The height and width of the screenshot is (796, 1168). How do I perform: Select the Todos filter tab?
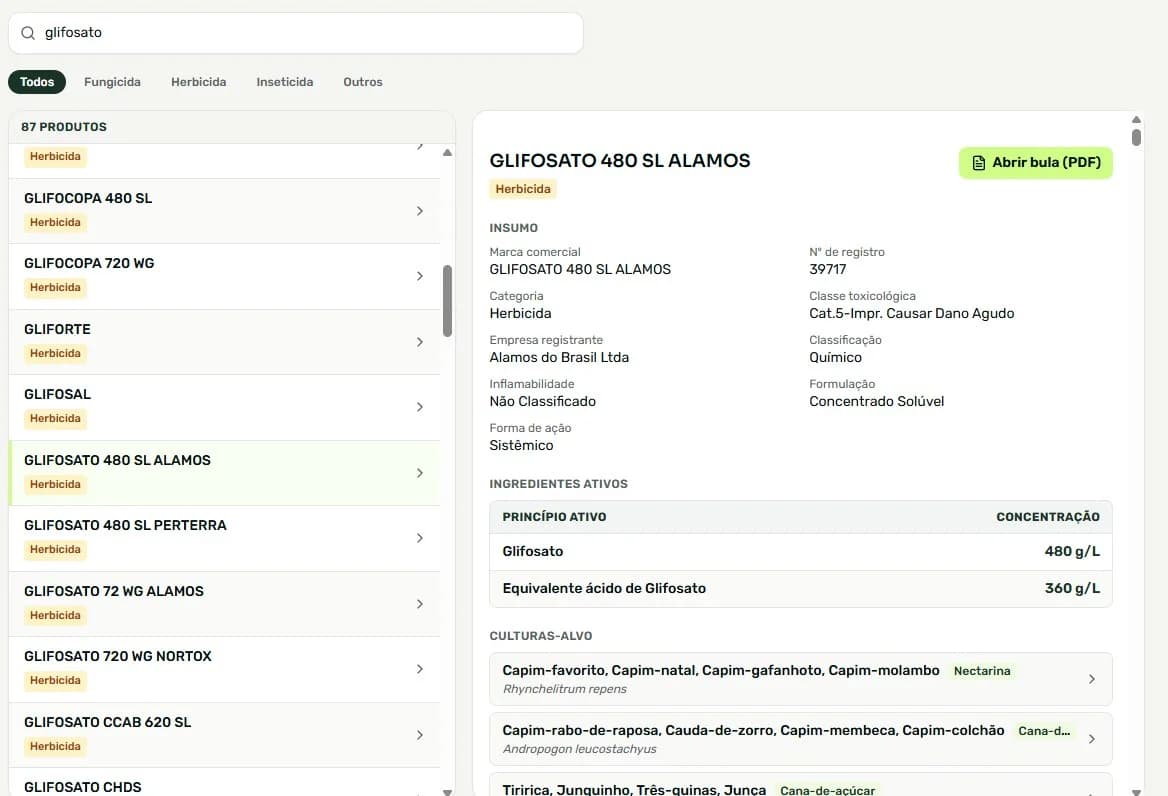37,82
